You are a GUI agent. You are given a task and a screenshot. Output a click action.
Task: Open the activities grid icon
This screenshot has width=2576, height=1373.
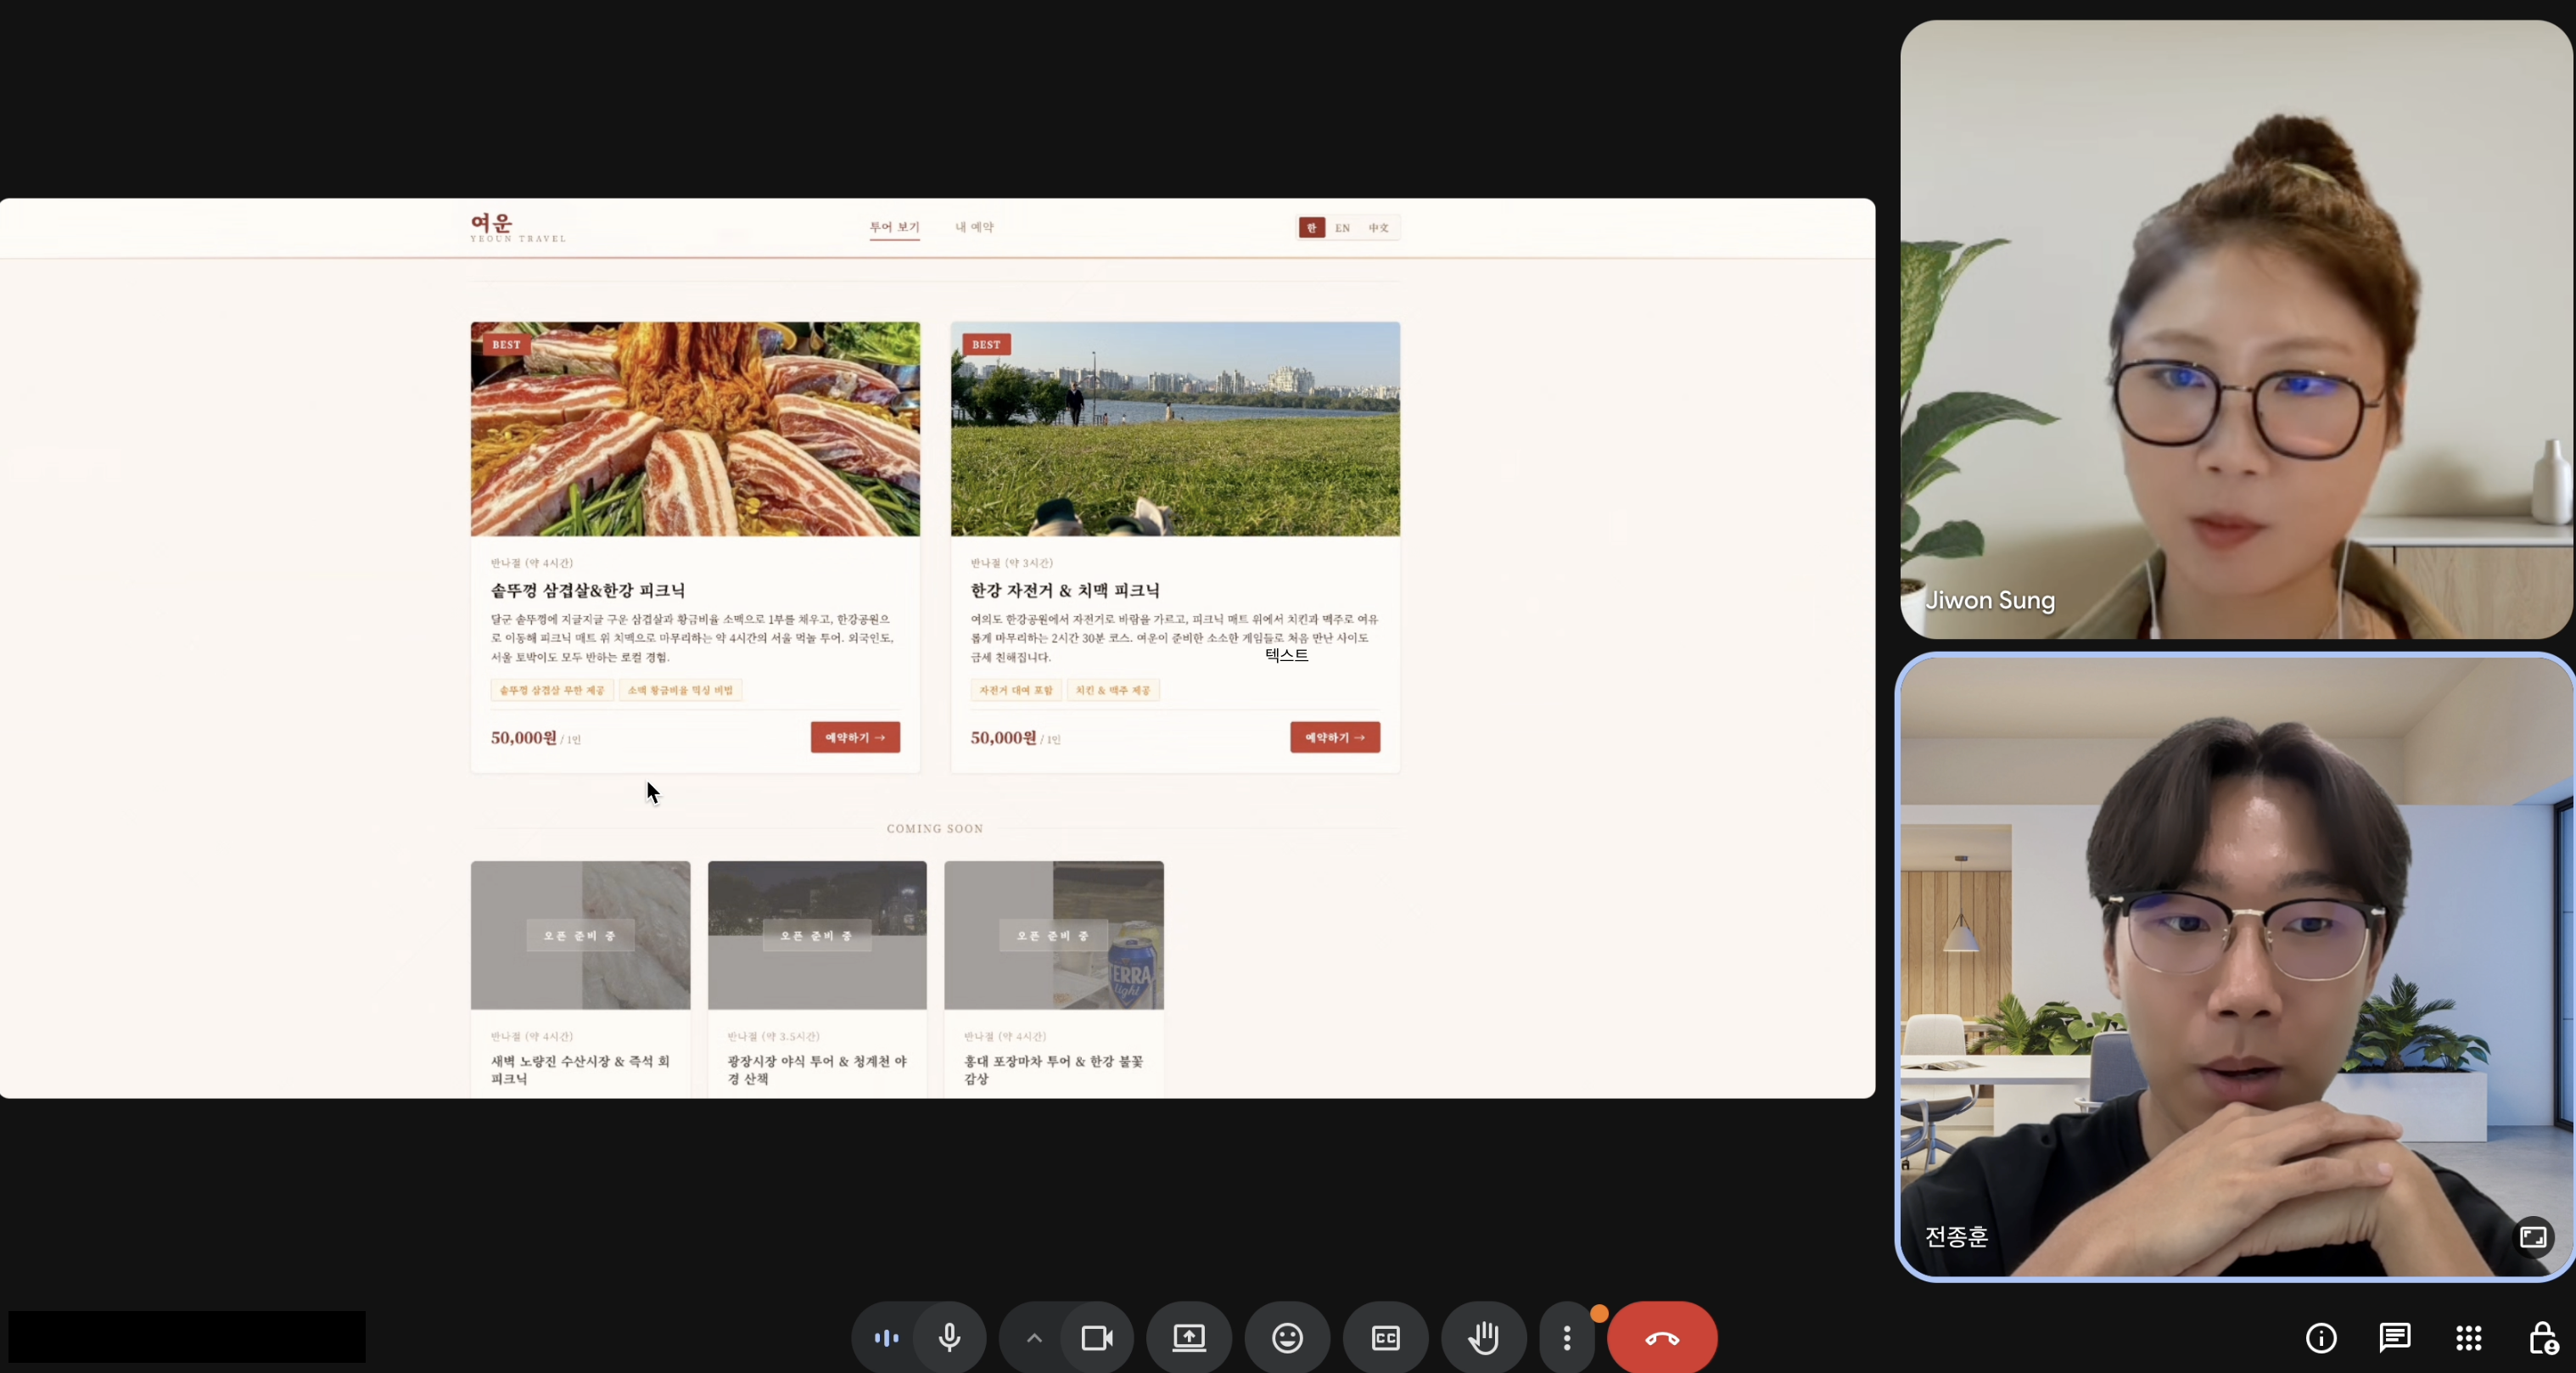click(2469, 1338)
